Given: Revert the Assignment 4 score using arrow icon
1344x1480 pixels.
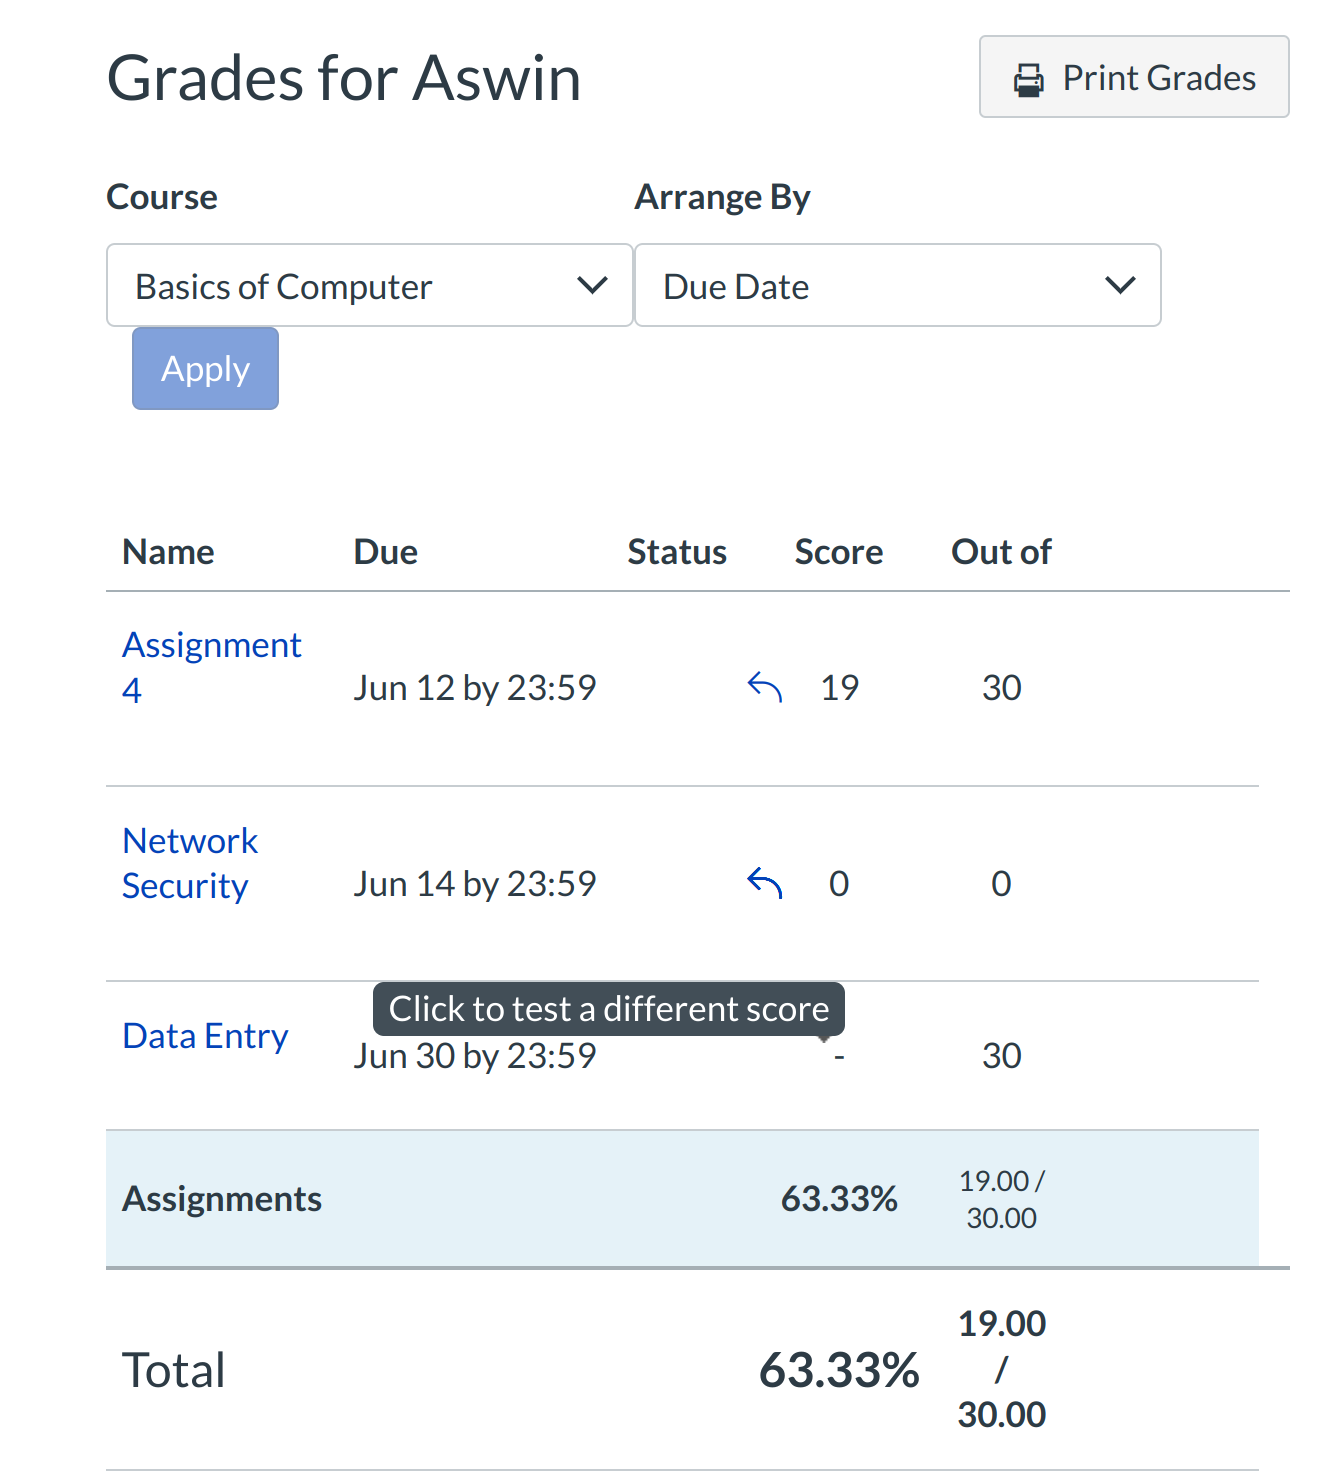Looking at the screenshot, I should click(765, 688).
